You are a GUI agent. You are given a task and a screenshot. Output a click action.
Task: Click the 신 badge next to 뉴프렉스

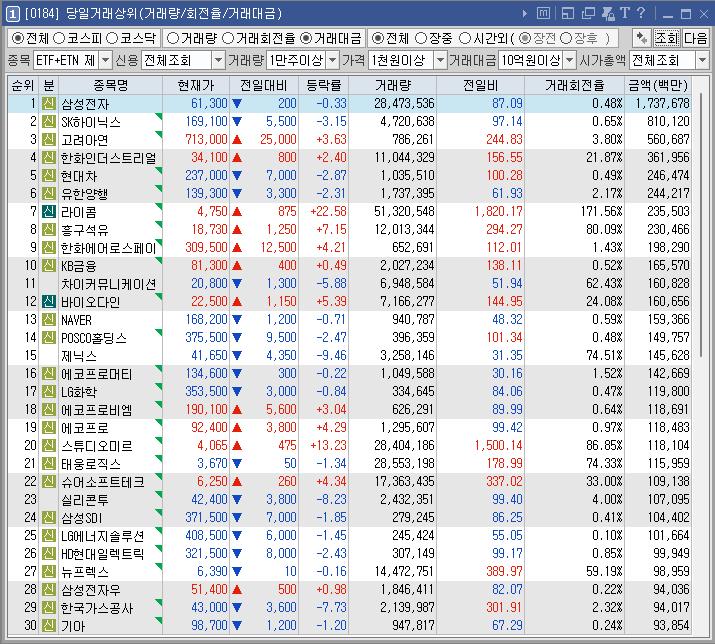click(x=49, y=571)
